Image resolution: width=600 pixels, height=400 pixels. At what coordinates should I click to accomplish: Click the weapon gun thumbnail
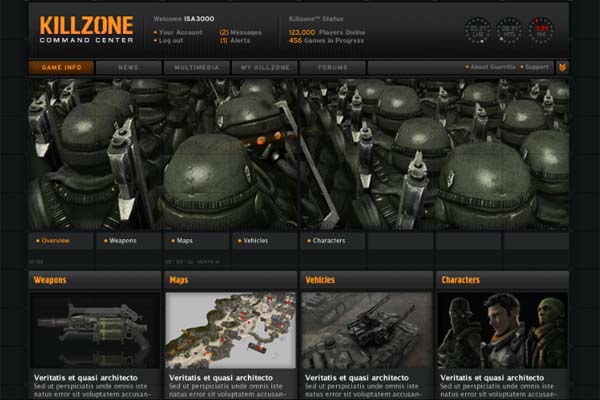(95, 331)
